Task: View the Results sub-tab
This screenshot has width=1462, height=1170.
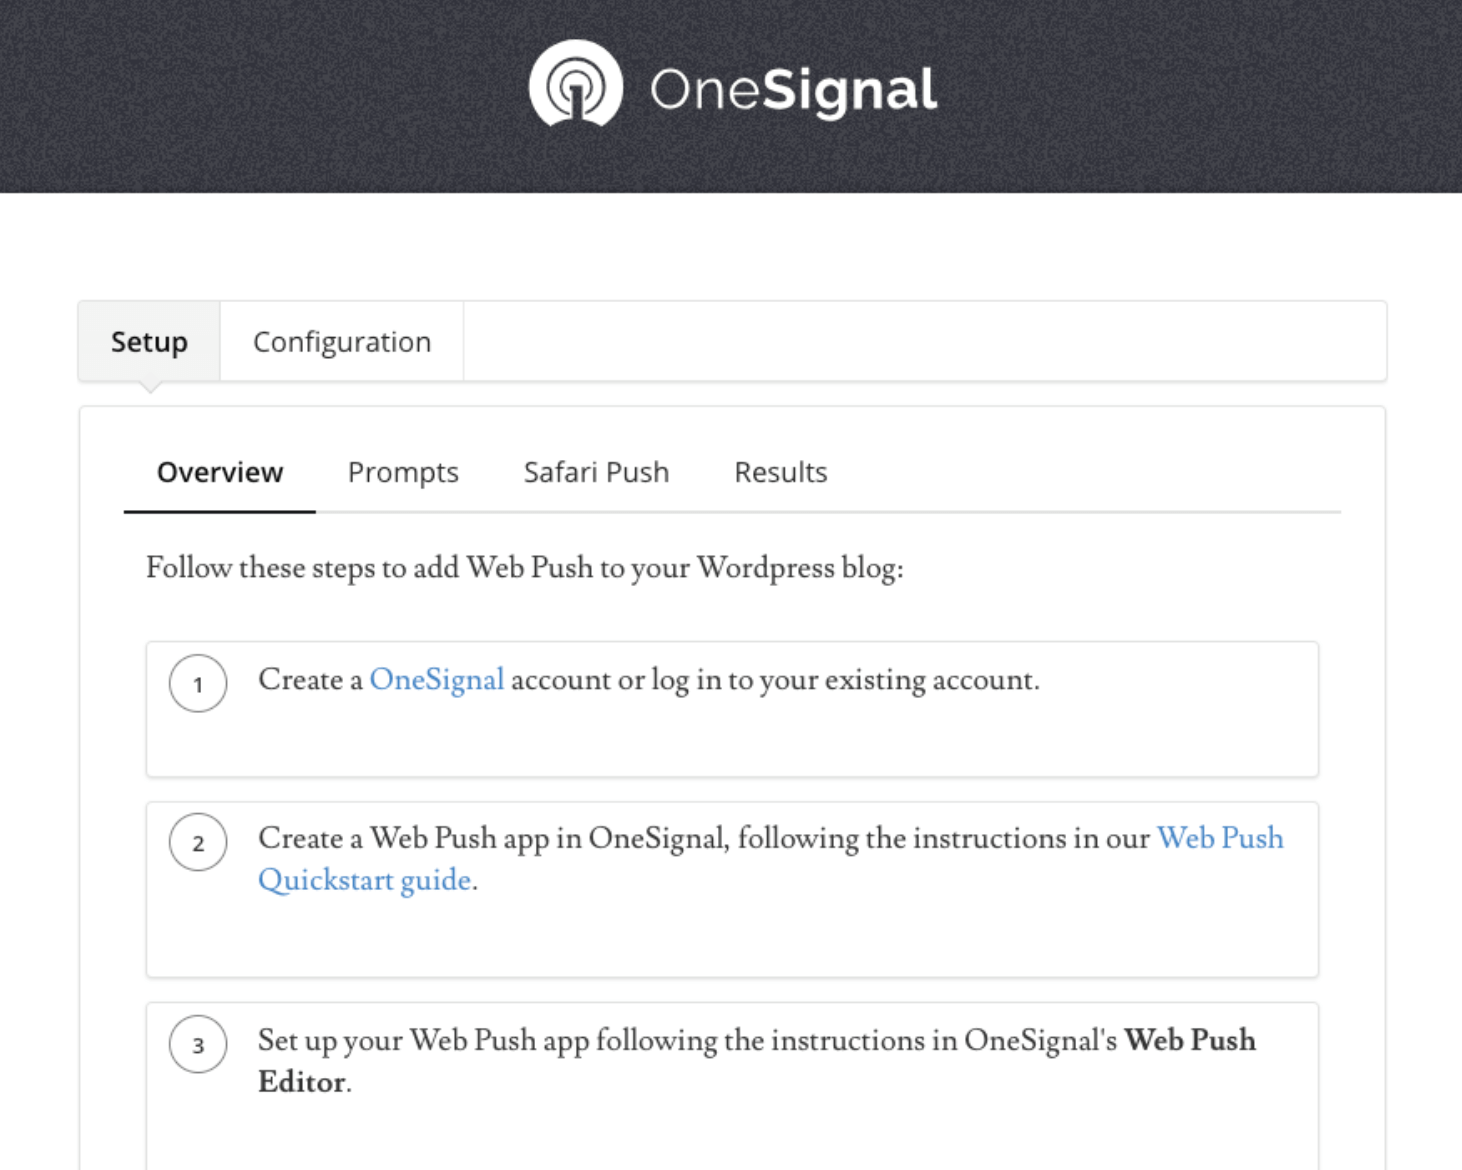Action: 781,472
